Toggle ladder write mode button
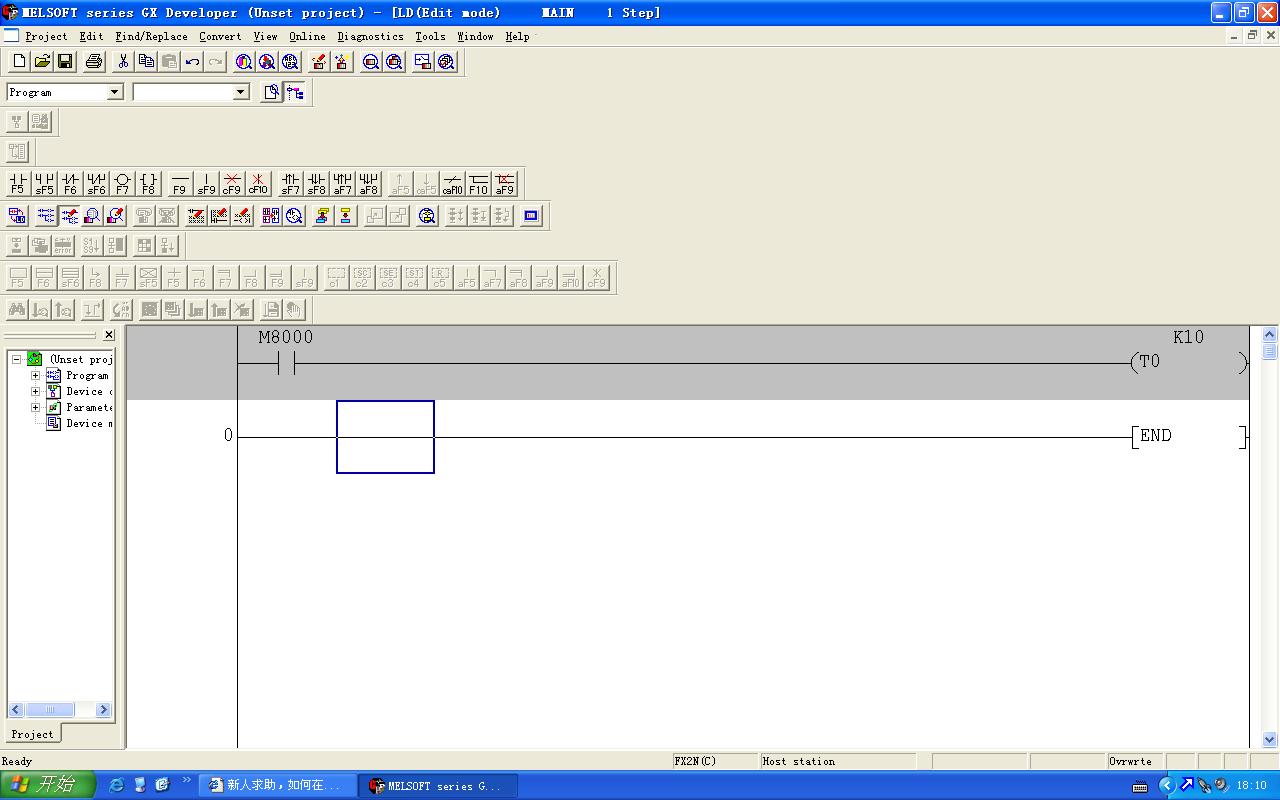This screenshot has width=1280, height=800. click(69, 216)
